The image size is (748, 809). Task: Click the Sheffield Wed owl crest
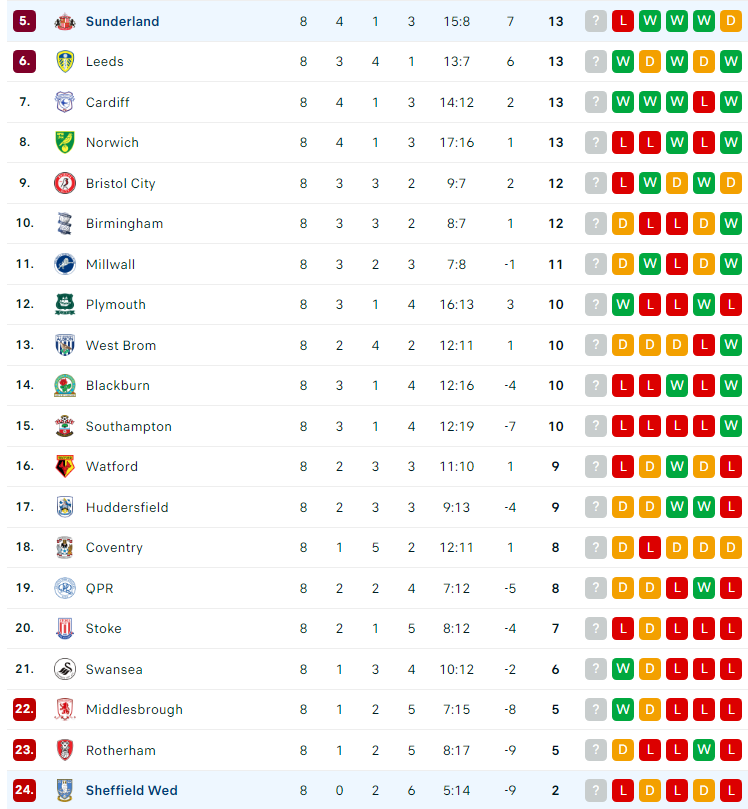click(x=65, y=790)
